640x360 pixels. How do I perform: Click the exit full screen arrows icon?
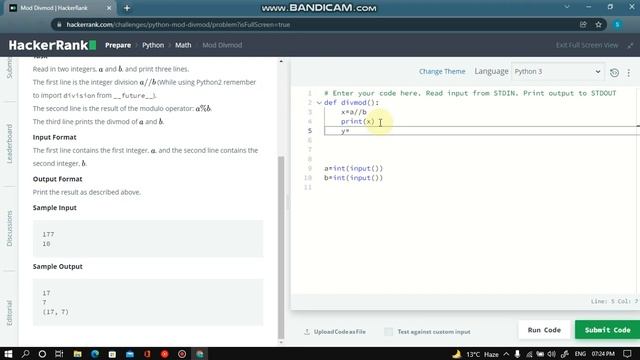point(631,45)
